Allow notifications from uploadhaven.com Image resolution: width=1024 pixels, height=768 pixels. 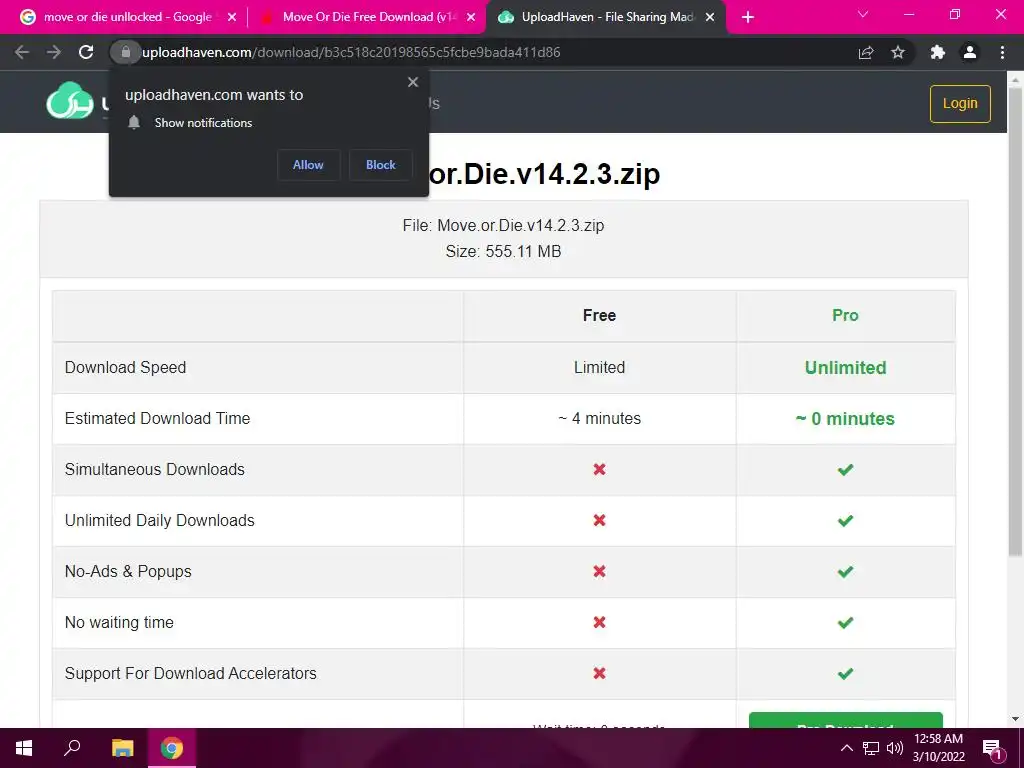pyautogui.click(x=308, y=165)
